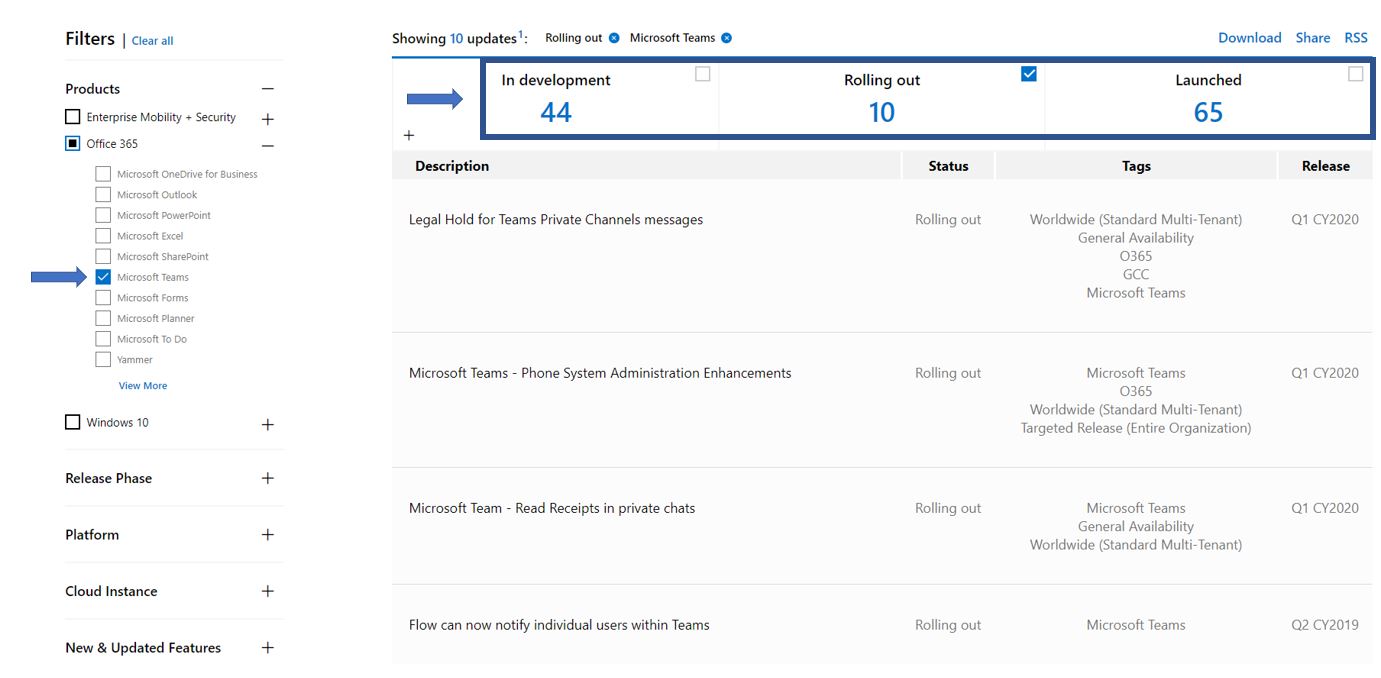
Task: Expand Enterprise Mobility + Security plus icon
Action: [267, 119]
